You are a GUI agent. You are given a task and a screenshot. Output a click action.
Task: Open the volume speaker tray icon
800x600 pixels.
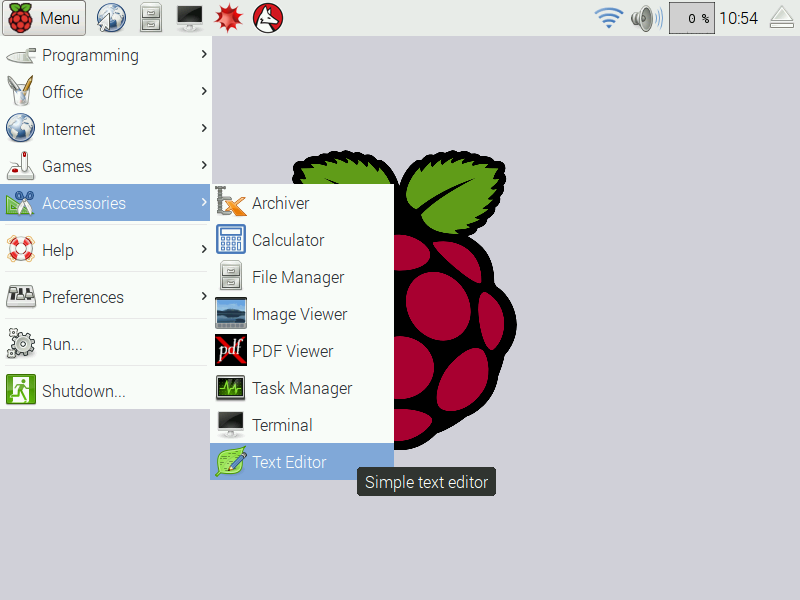[647, 18]
